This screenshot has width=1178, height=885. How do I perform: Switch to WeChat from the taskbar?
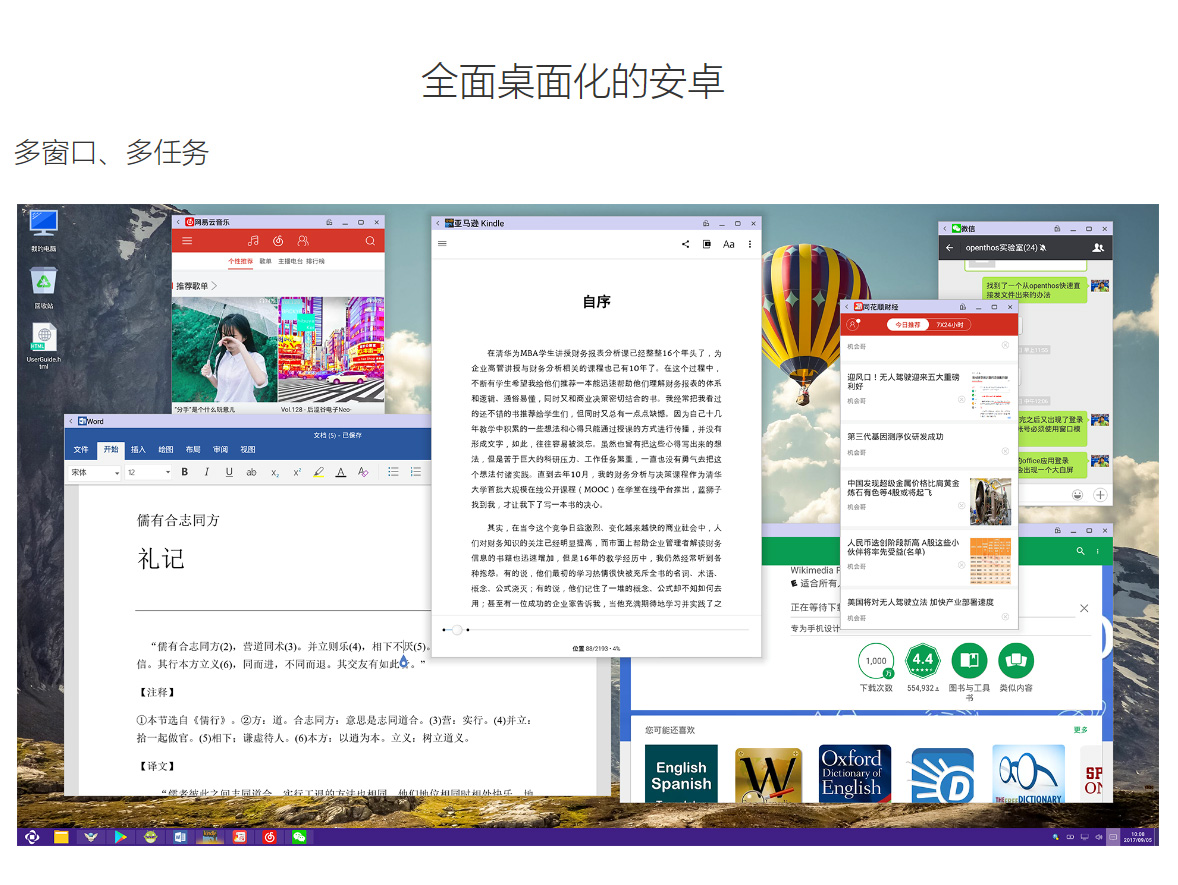(299, 837)
